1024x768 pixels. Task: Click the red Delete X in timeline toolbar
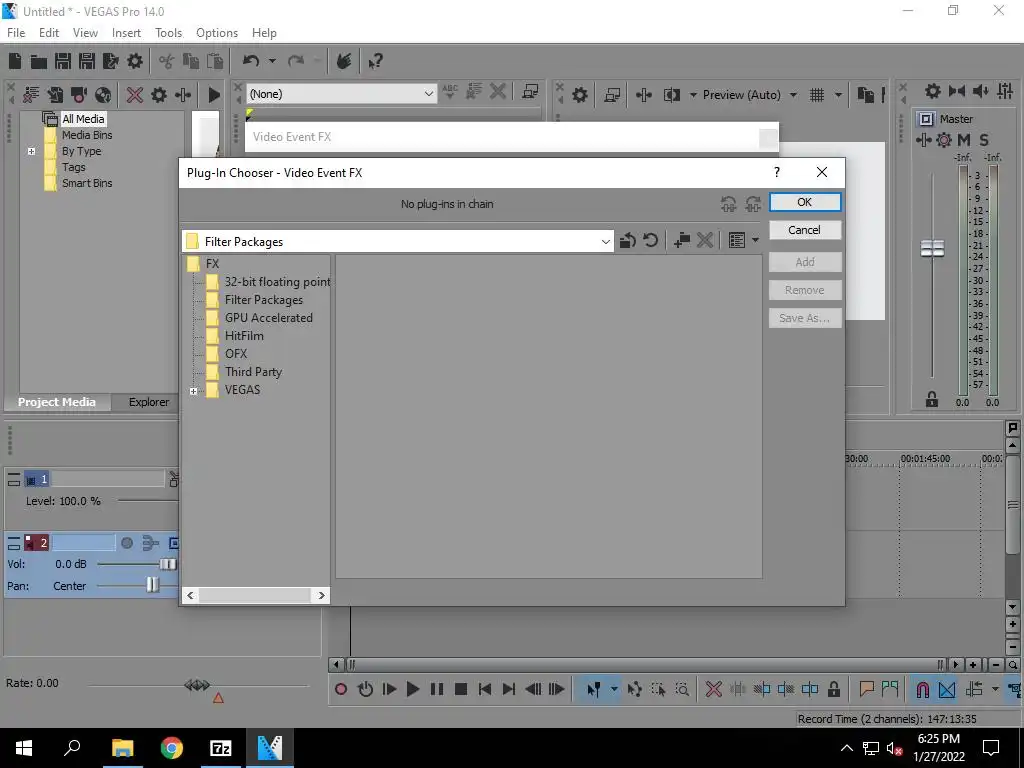point(714,689)
